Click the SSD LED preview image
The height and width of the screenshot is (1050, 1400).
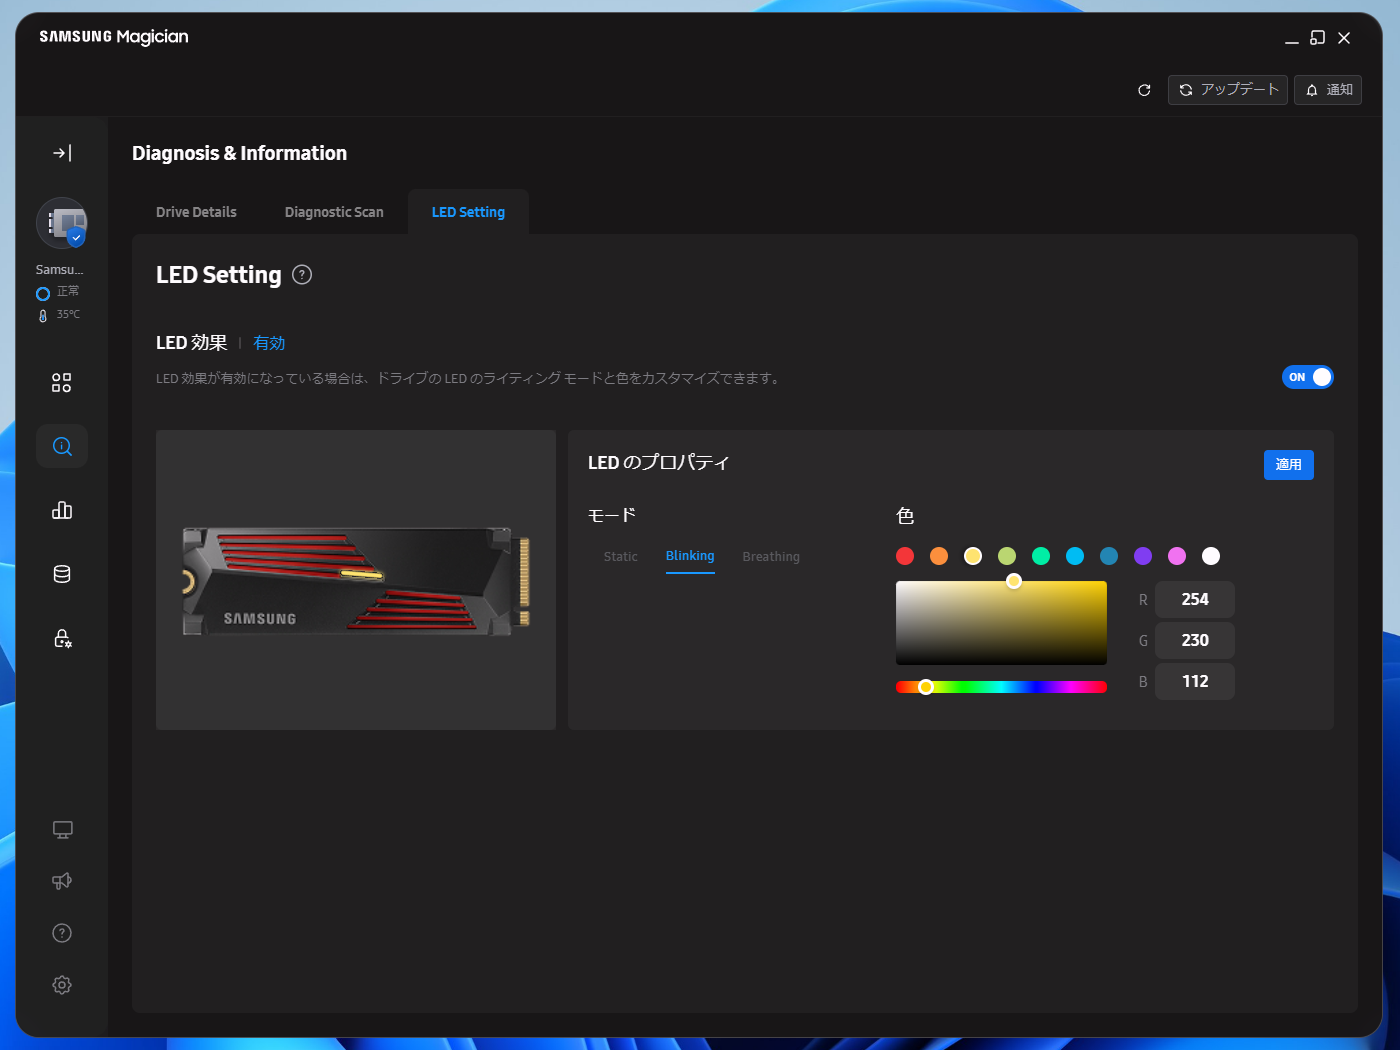pos(356,581)
